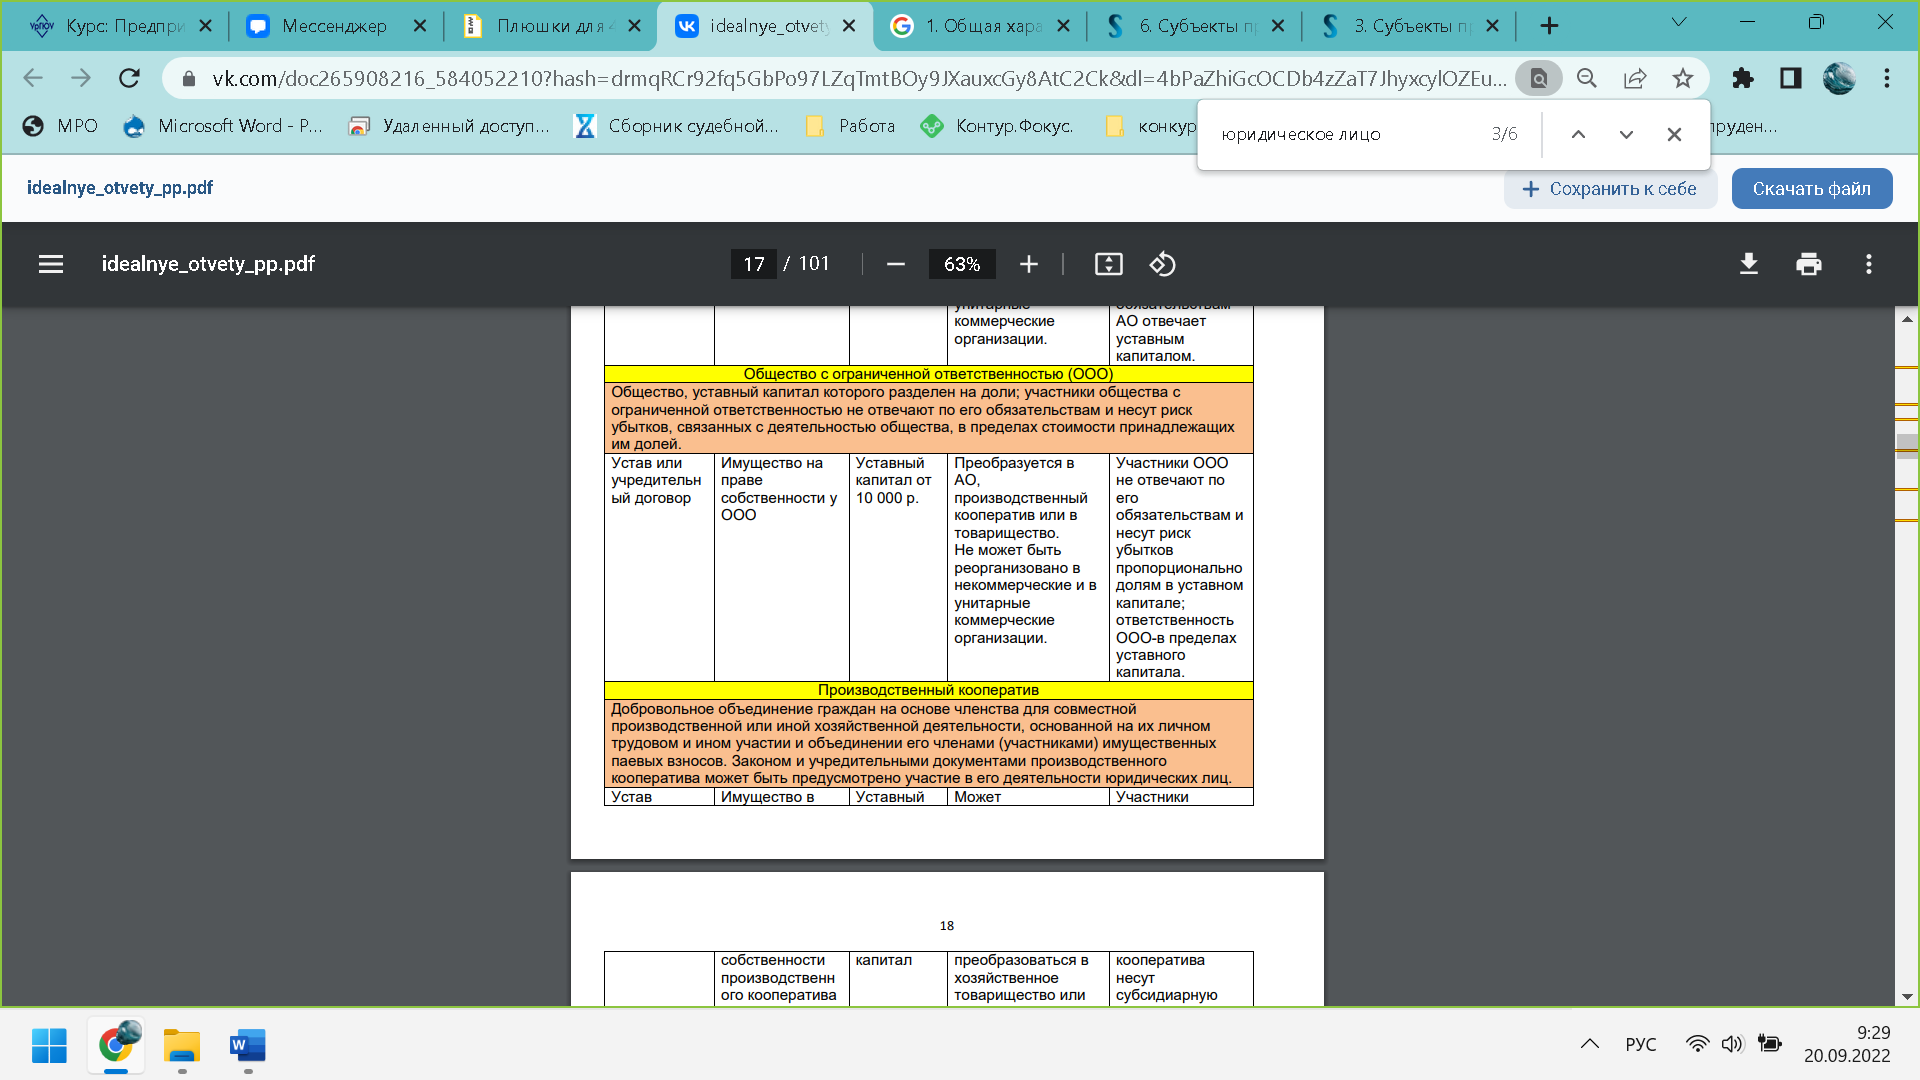1920x1080 pixels.
Task: Open the Работа bookmarks folder
Action: pos(850,126)
